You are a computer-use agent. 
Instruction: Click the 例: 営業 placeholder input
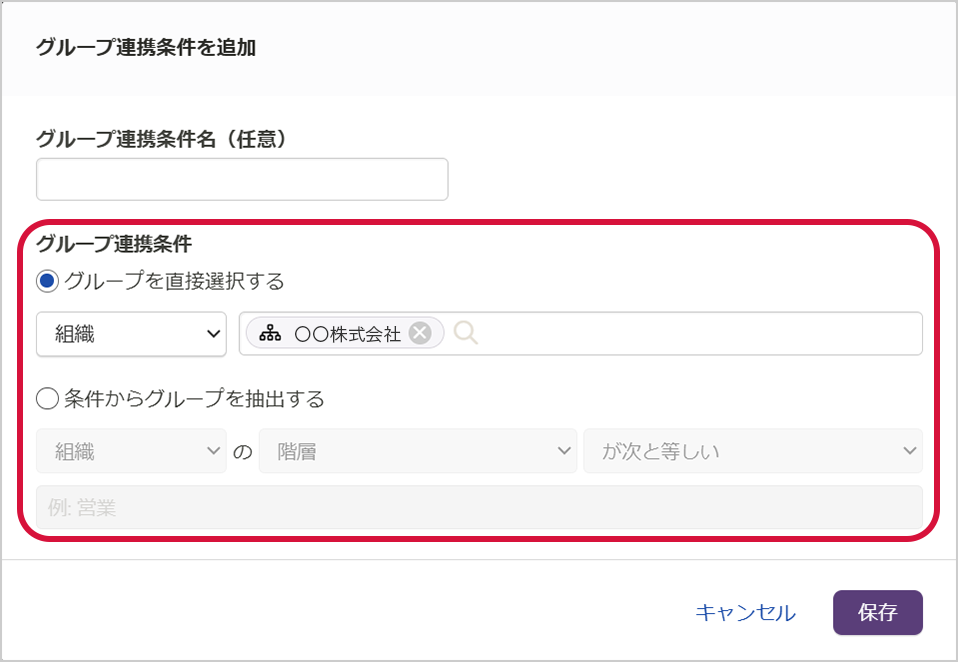point(479,507)
